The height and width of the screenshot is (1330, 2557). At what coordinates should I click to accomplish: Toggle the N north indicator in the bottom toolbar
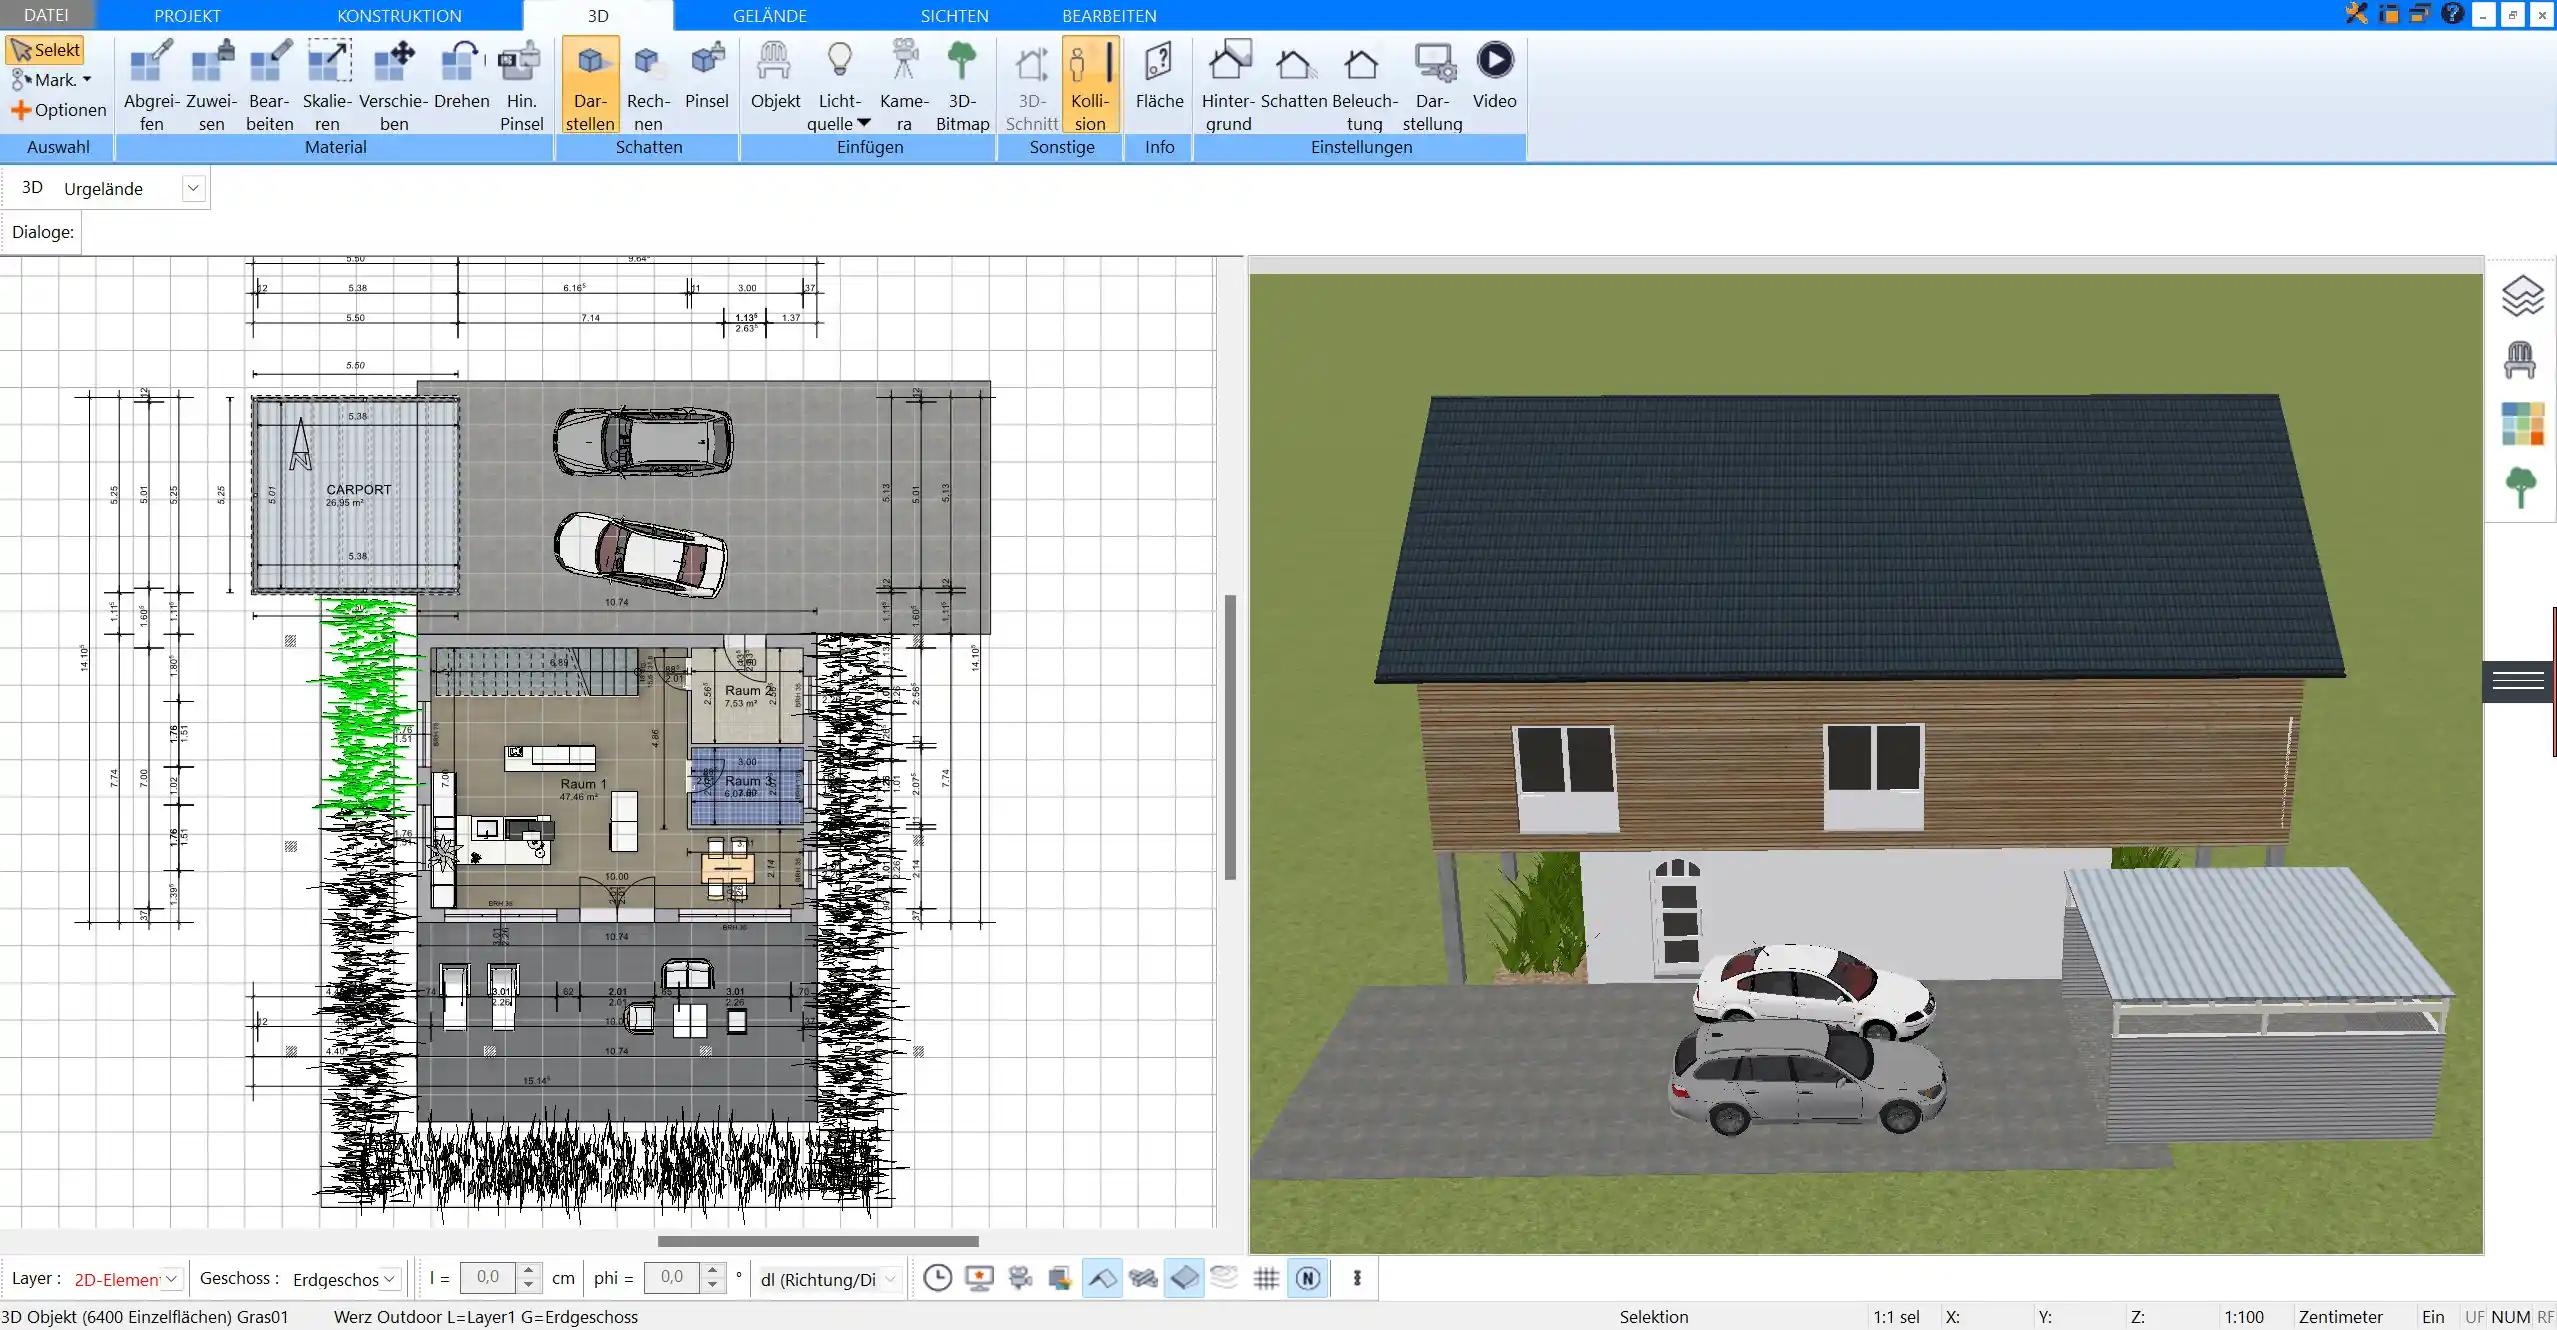click(x=1308, y=1277)
